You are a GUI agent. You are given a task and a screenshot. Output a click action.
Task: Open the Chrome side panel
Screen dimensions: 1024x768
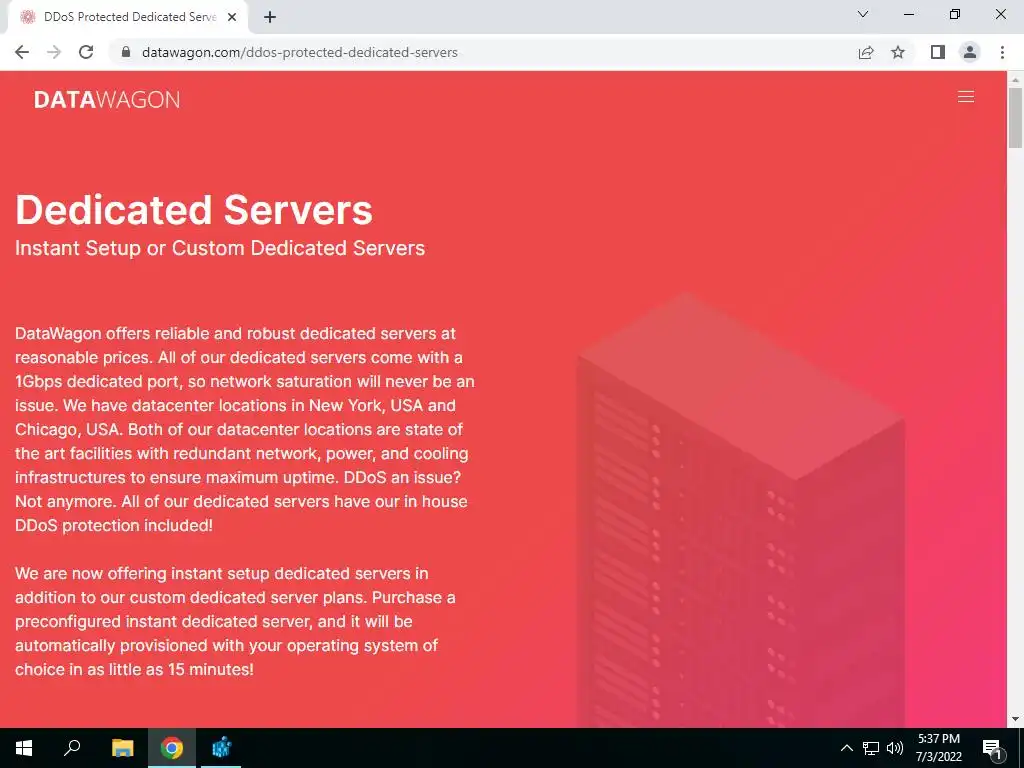click(x=938, y=52)
